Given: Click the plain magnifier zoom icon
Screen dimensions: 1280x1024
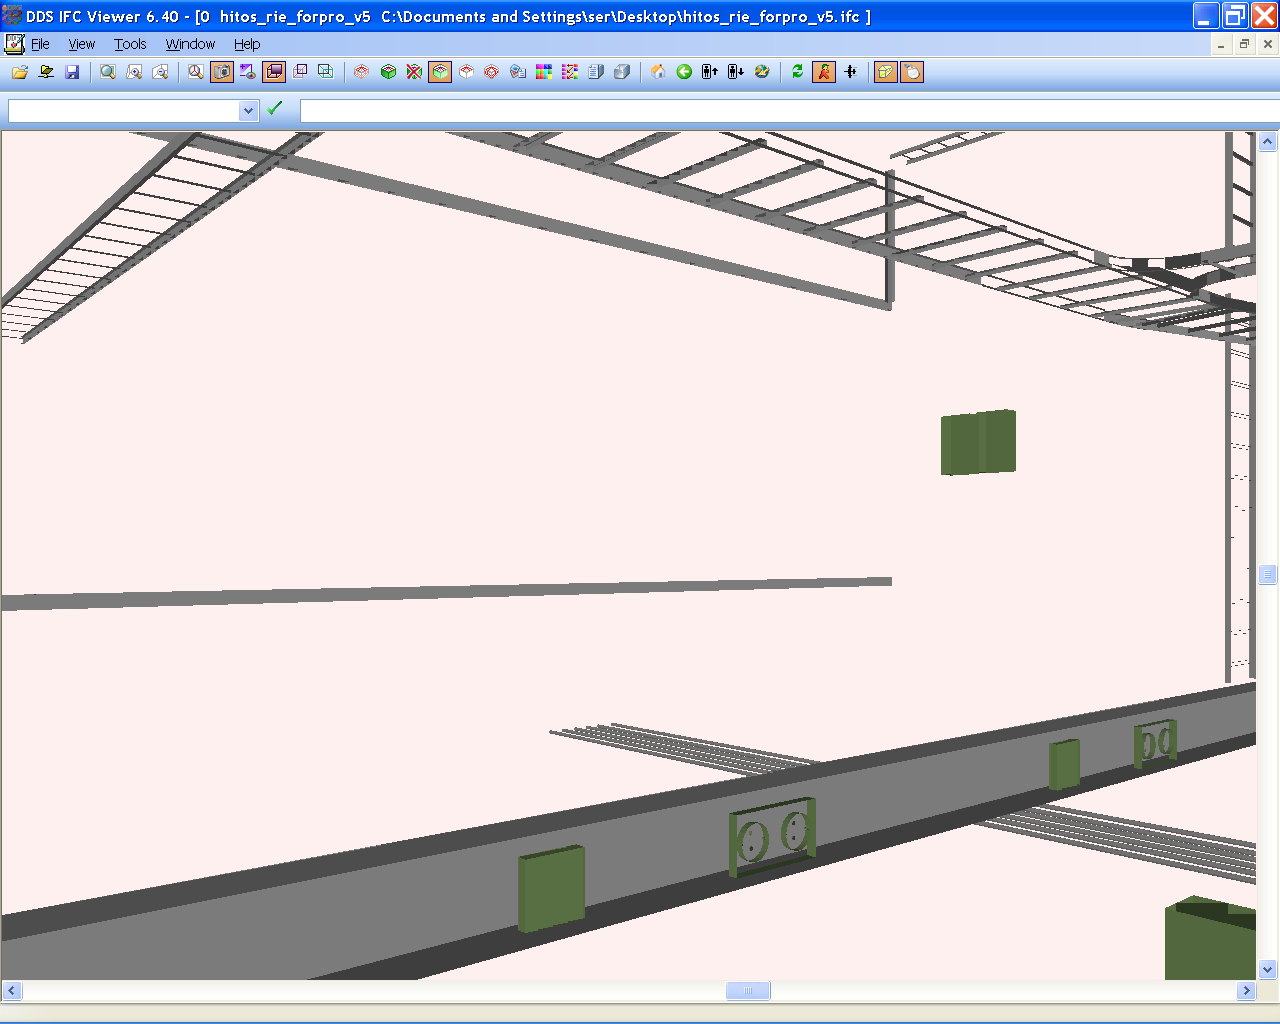Looking at the screenshot, I should tap(108, 72).
